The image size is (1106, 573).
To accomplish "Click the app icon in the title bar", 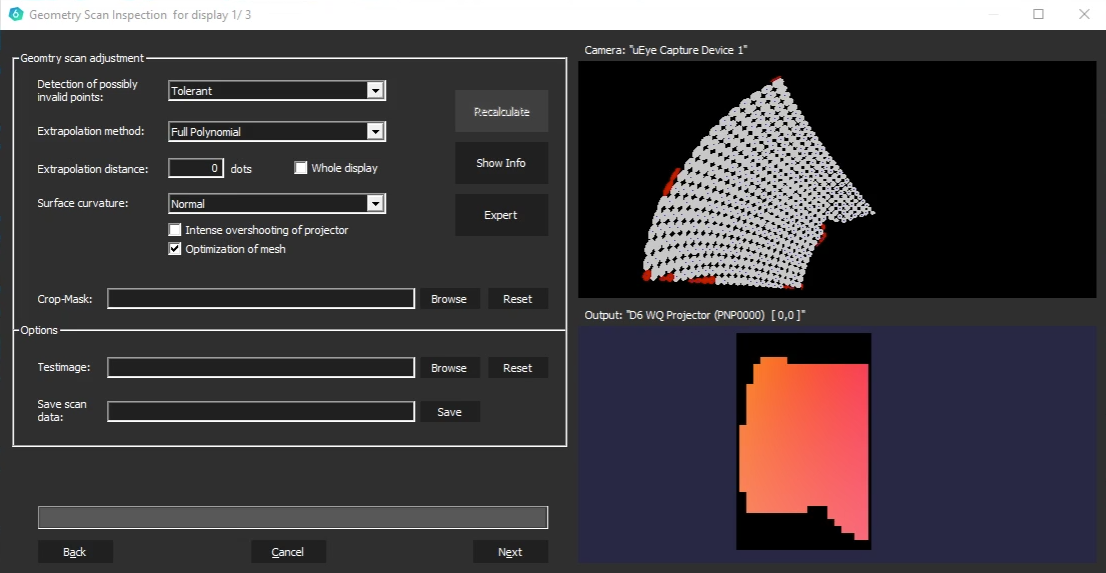I will tap(15, 15).
